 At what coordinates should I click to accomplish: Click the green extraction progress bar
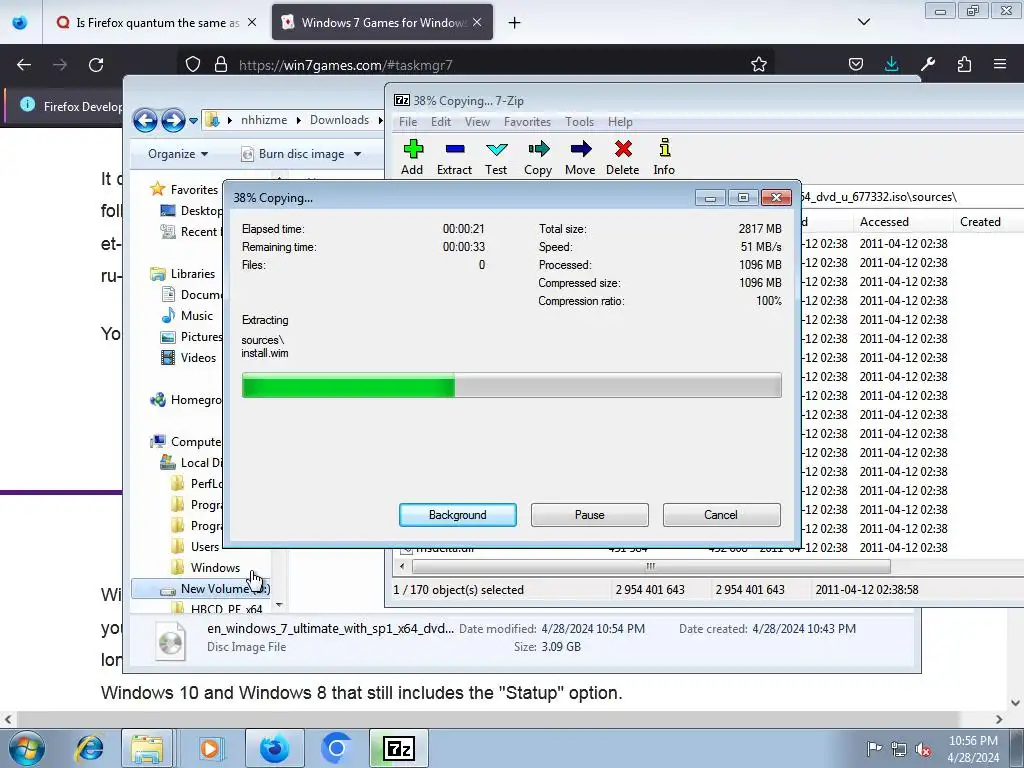pos(511,385)
